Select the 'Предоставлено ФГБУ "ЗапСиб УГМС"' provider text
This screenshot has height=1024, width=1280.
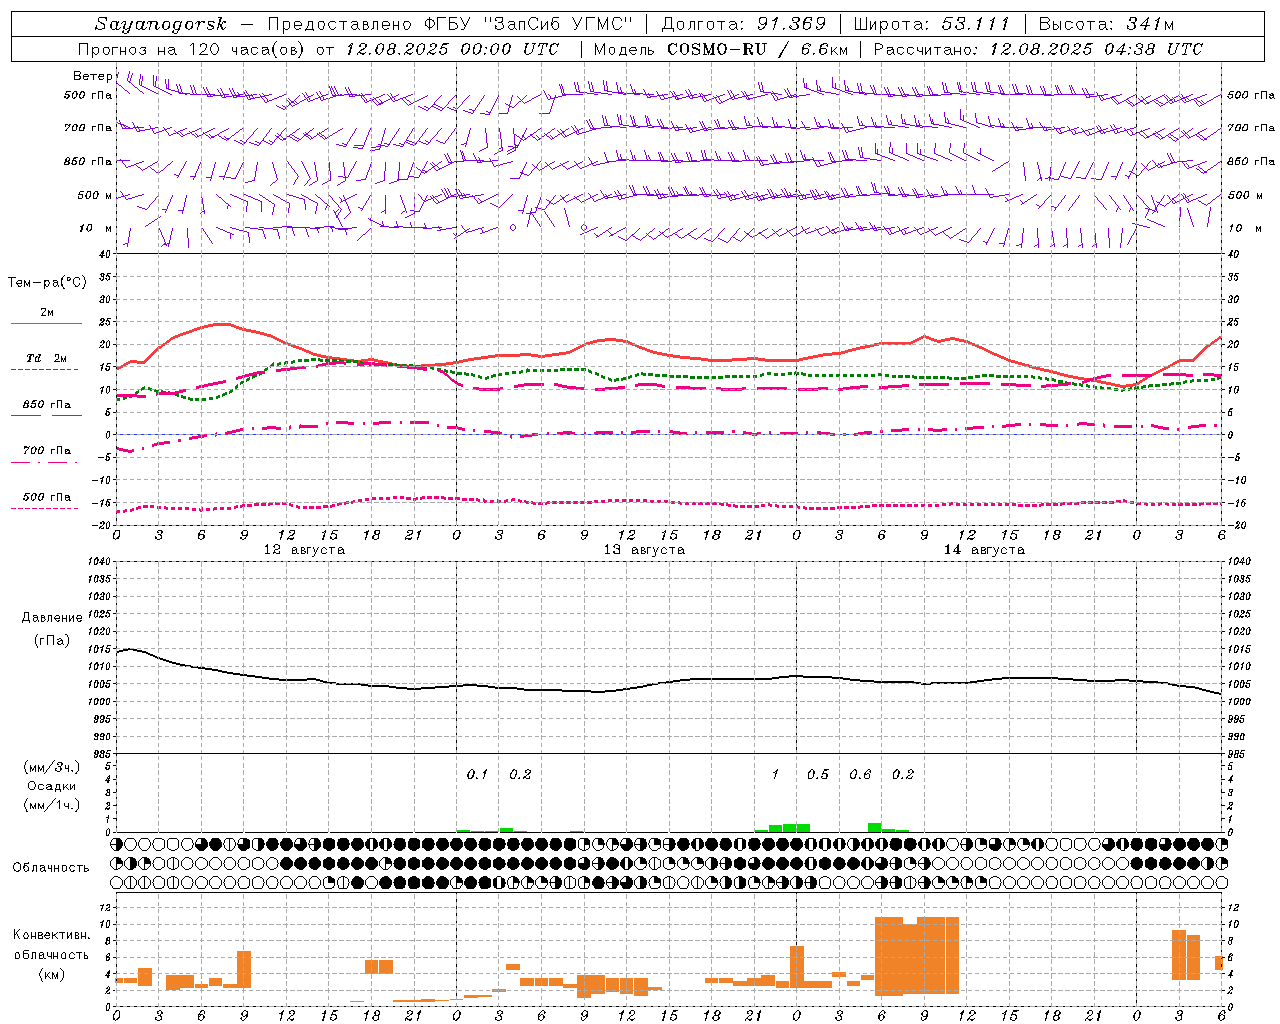click(450, 24)
